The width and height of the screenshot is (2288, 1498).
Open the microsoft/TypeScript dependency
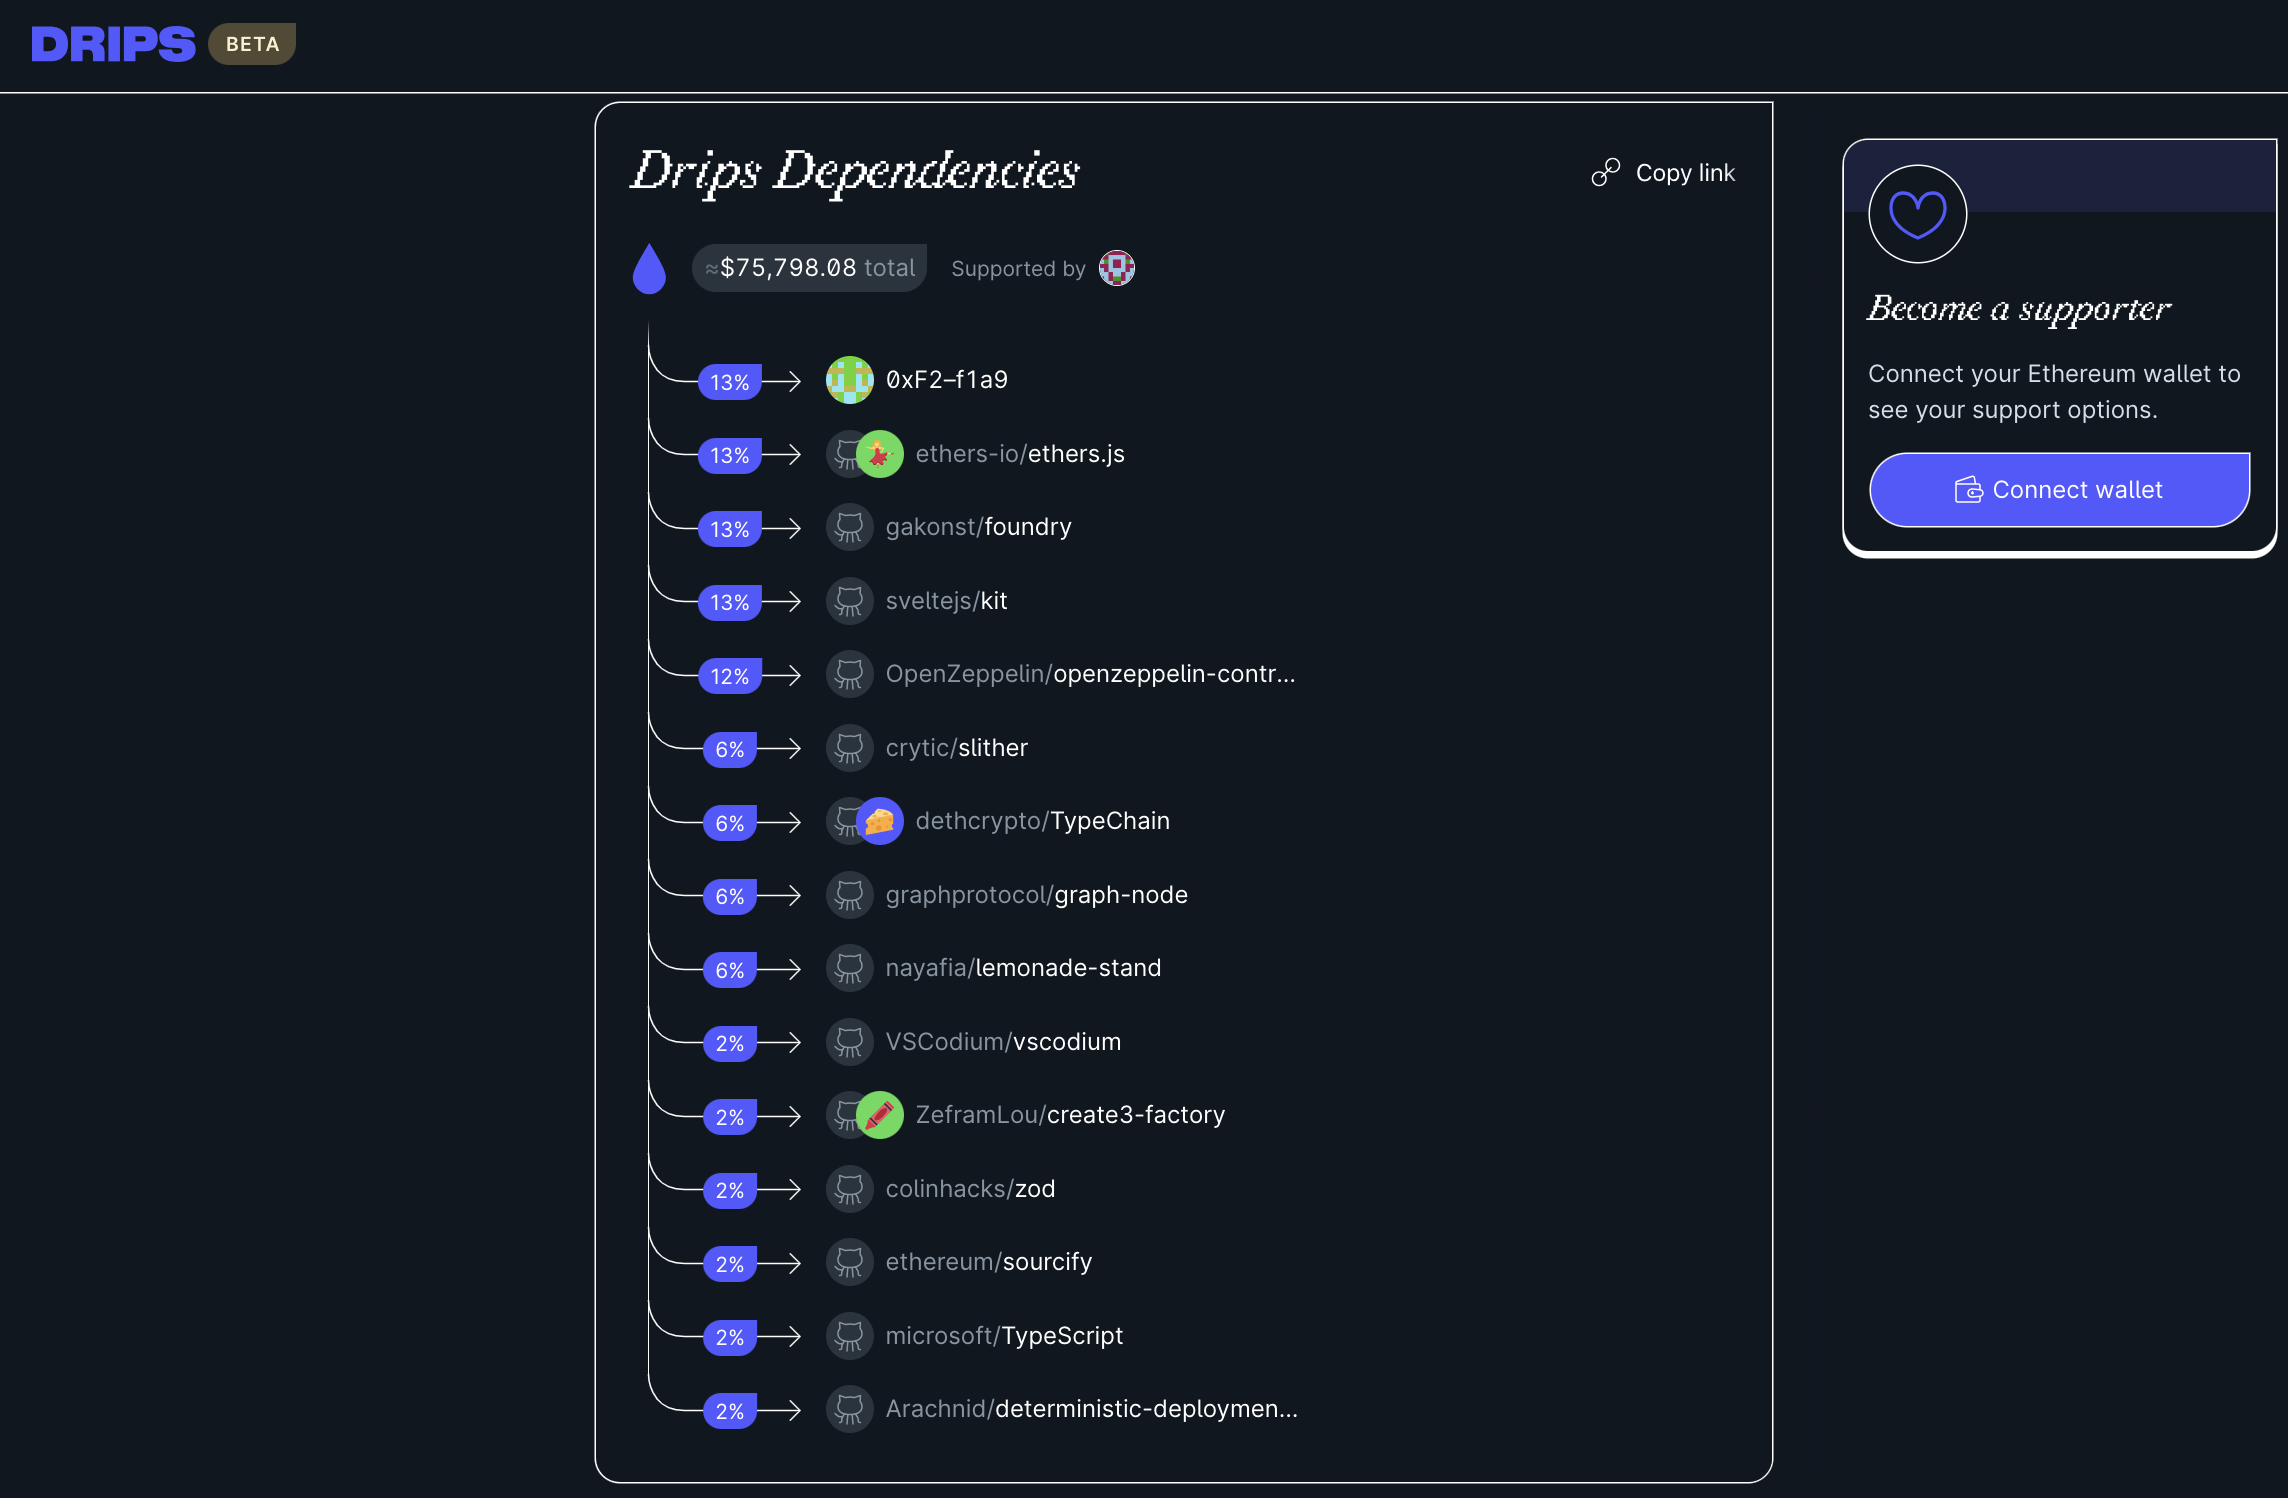[1003, 1335]
